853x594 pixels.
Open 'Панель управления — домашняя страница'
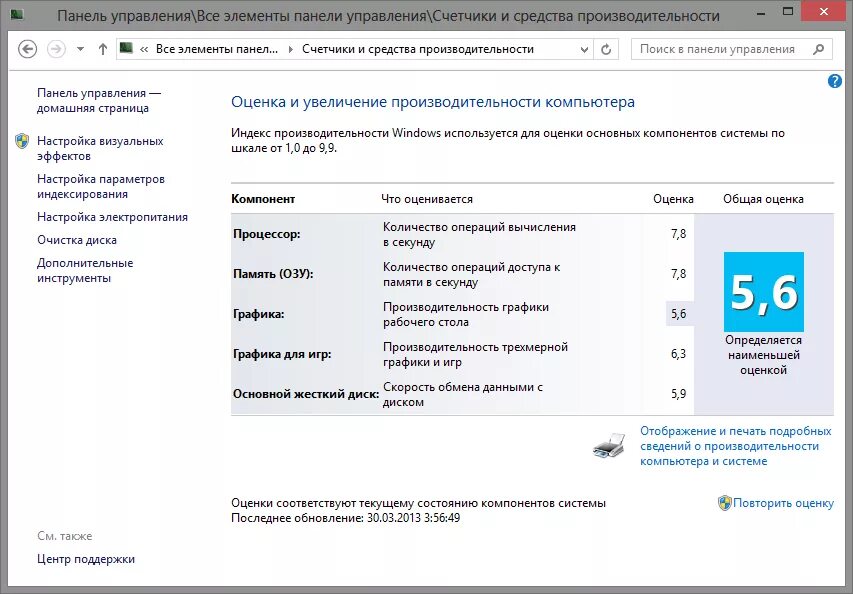(99, 101)
